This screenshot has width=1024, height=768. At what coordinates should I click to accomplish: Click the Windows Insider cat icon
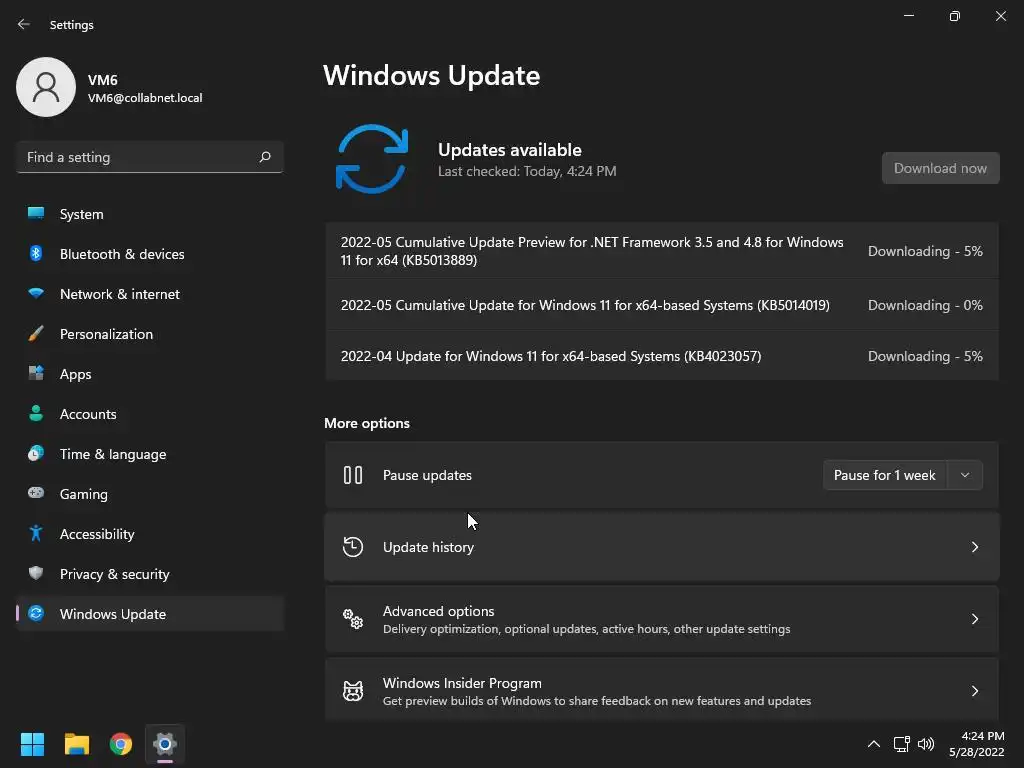(x=353, y=690)
